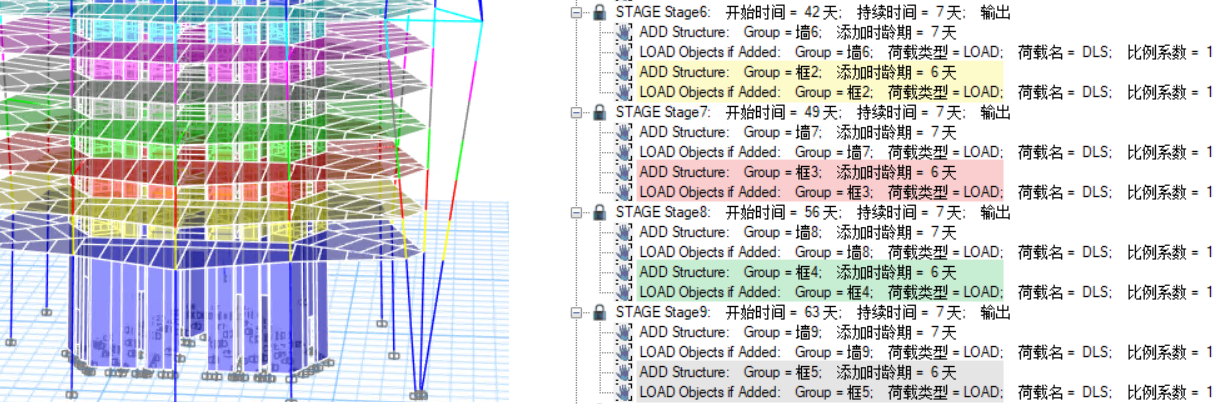The image size is (1220, 404).
Task: Collapse the STAGE Stage7 tree node
Action: pyautogui.click(x=576, y=113)
